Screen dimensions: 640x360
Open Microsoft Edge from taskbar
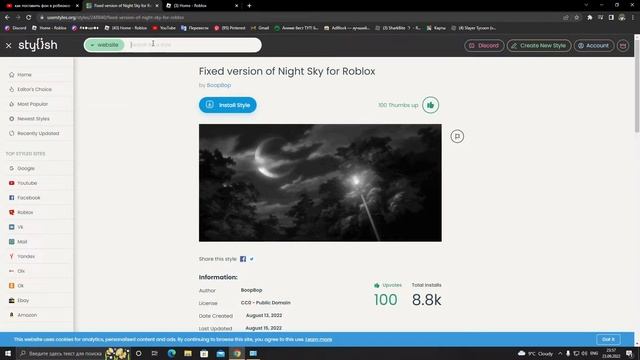(171, 353)
